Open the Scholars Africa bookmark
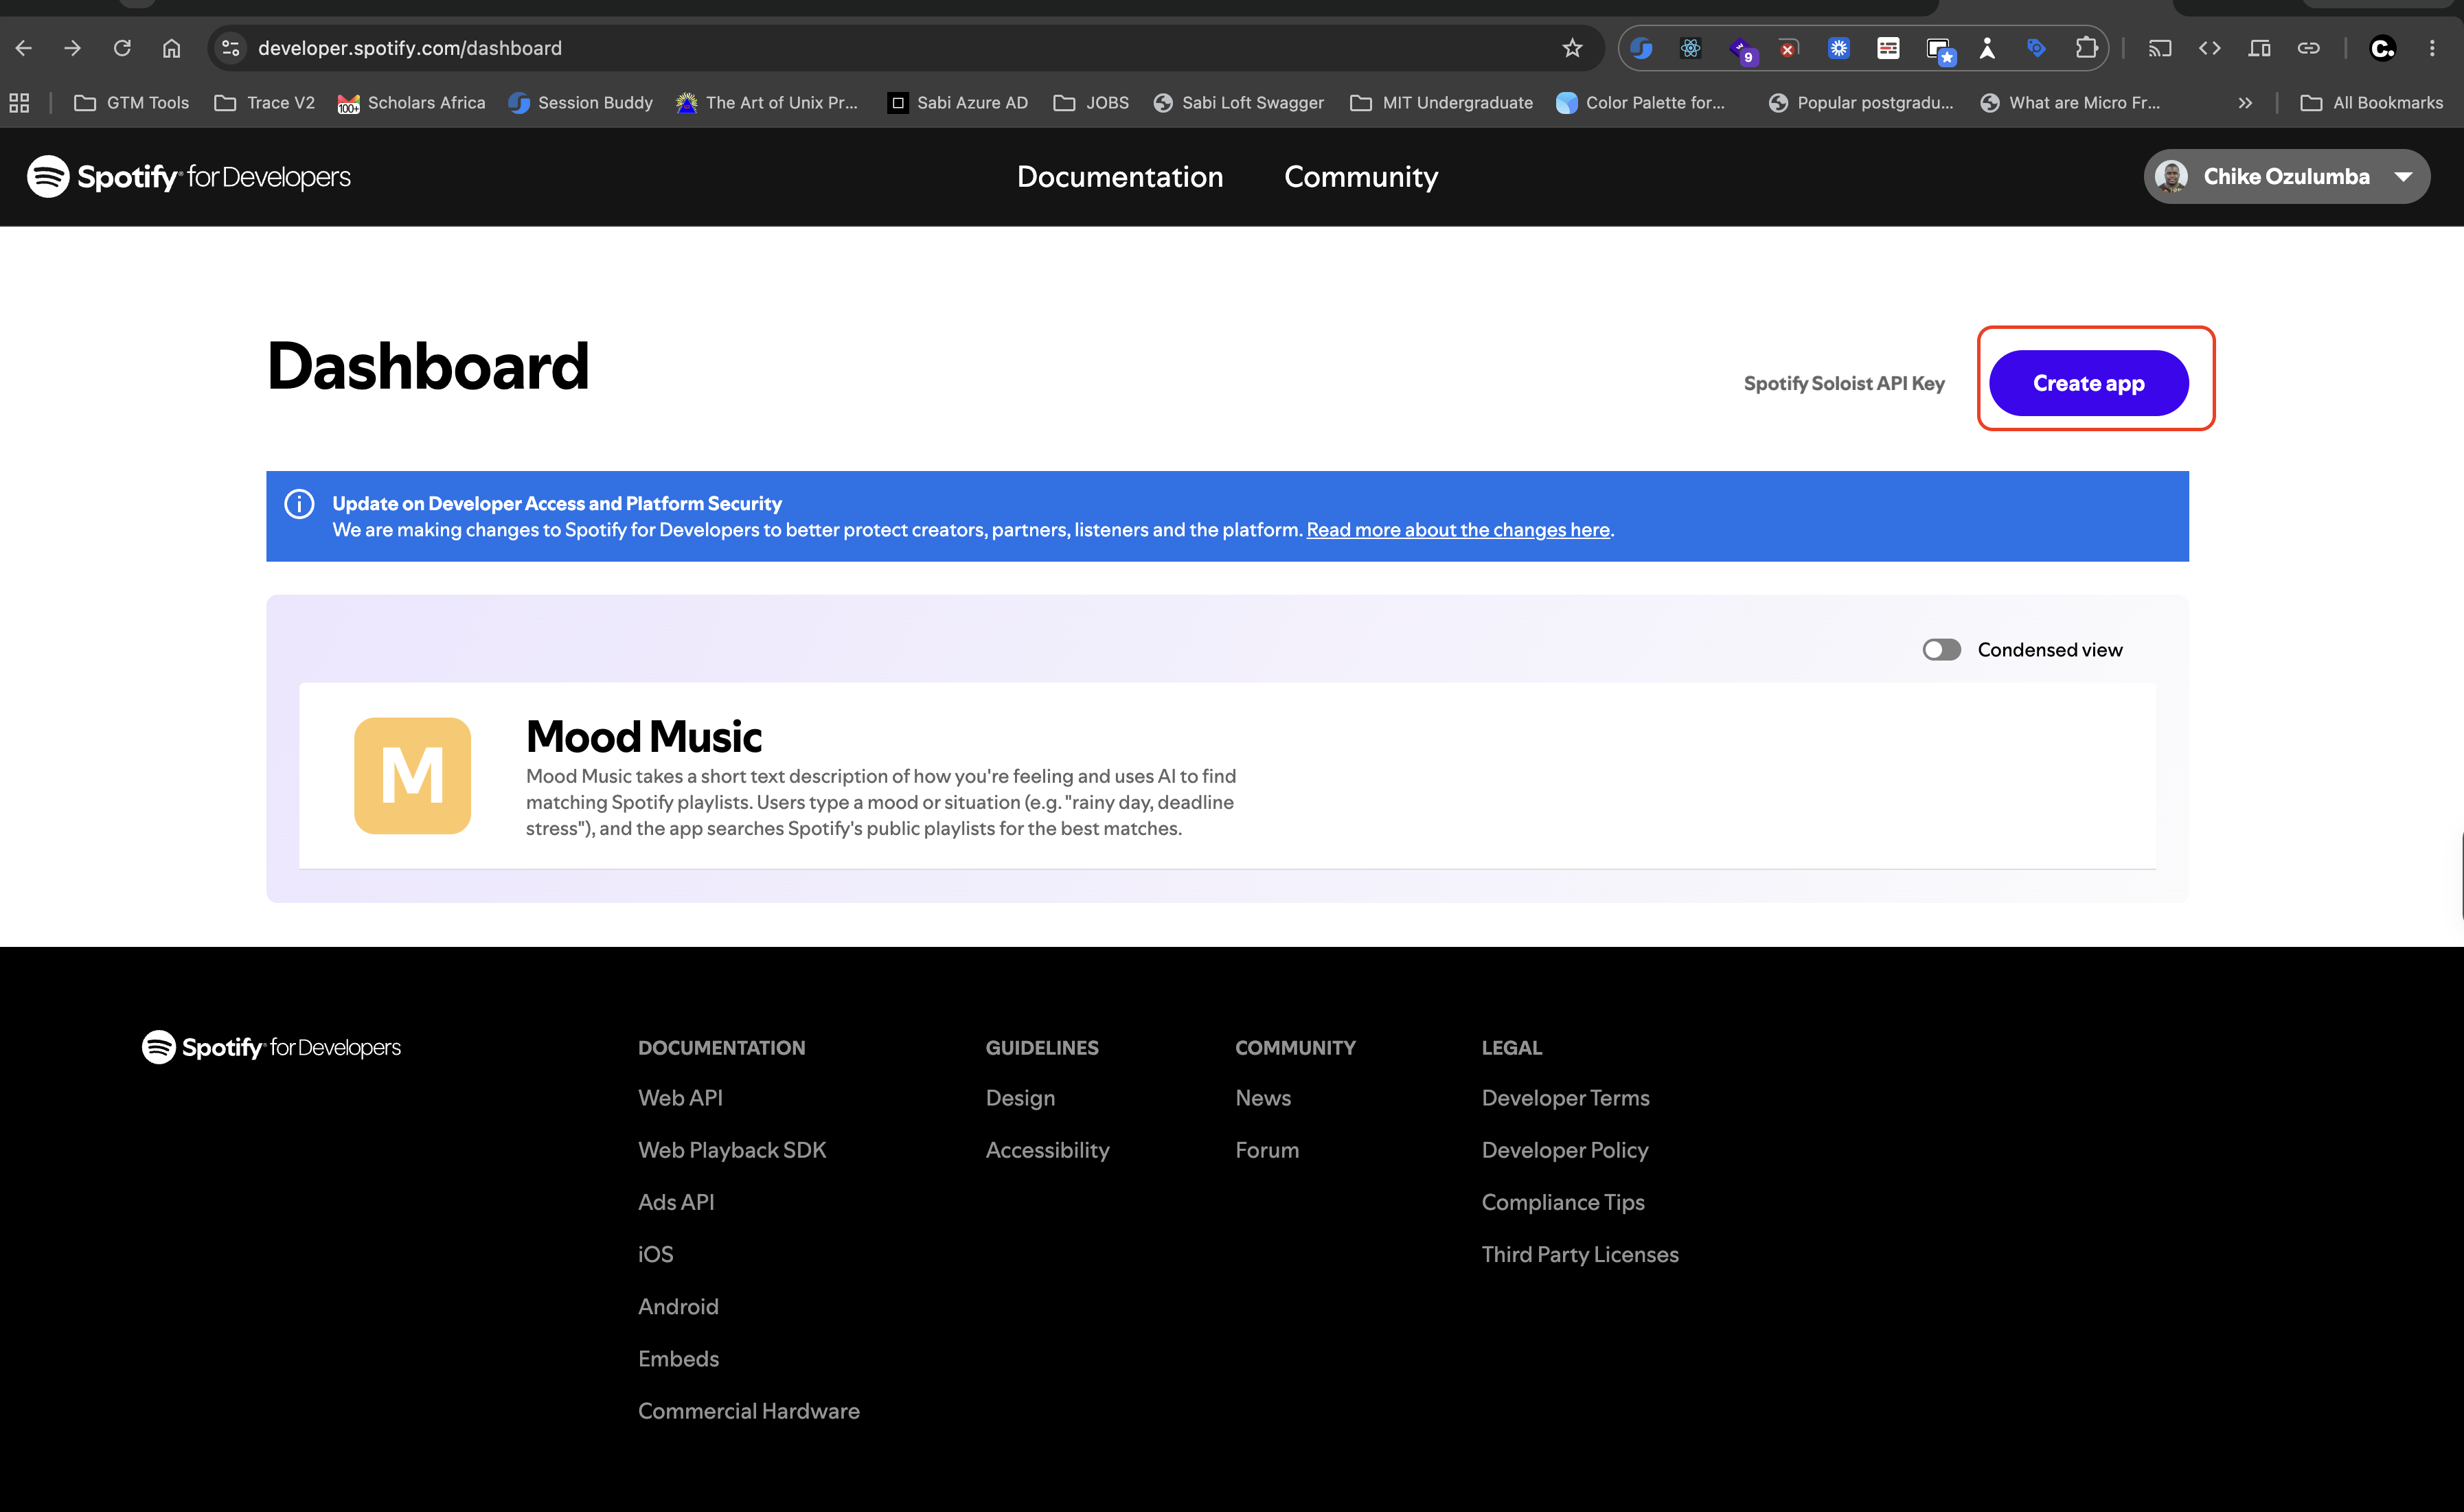The width and height of the screenshot is (2464, 1512). coord(411,103)
